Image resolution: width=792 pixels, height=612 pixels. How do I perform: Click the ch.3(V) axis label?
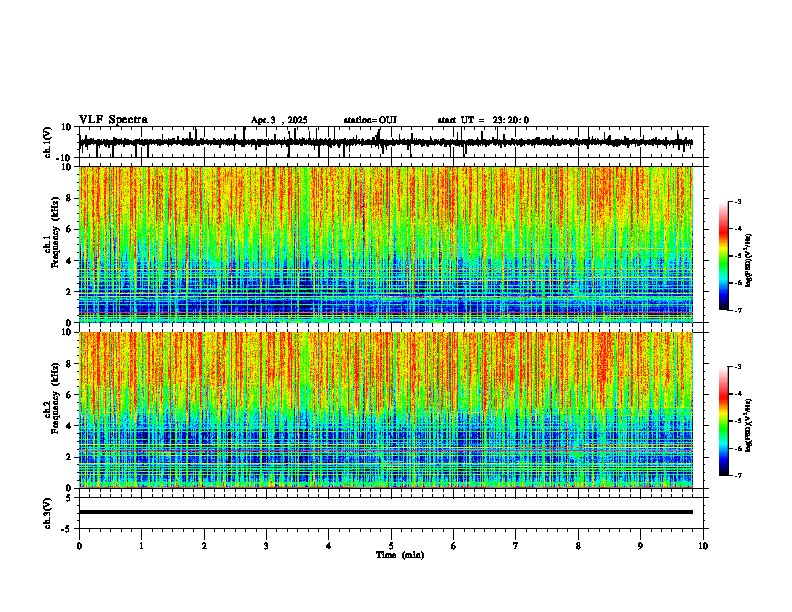48,513
